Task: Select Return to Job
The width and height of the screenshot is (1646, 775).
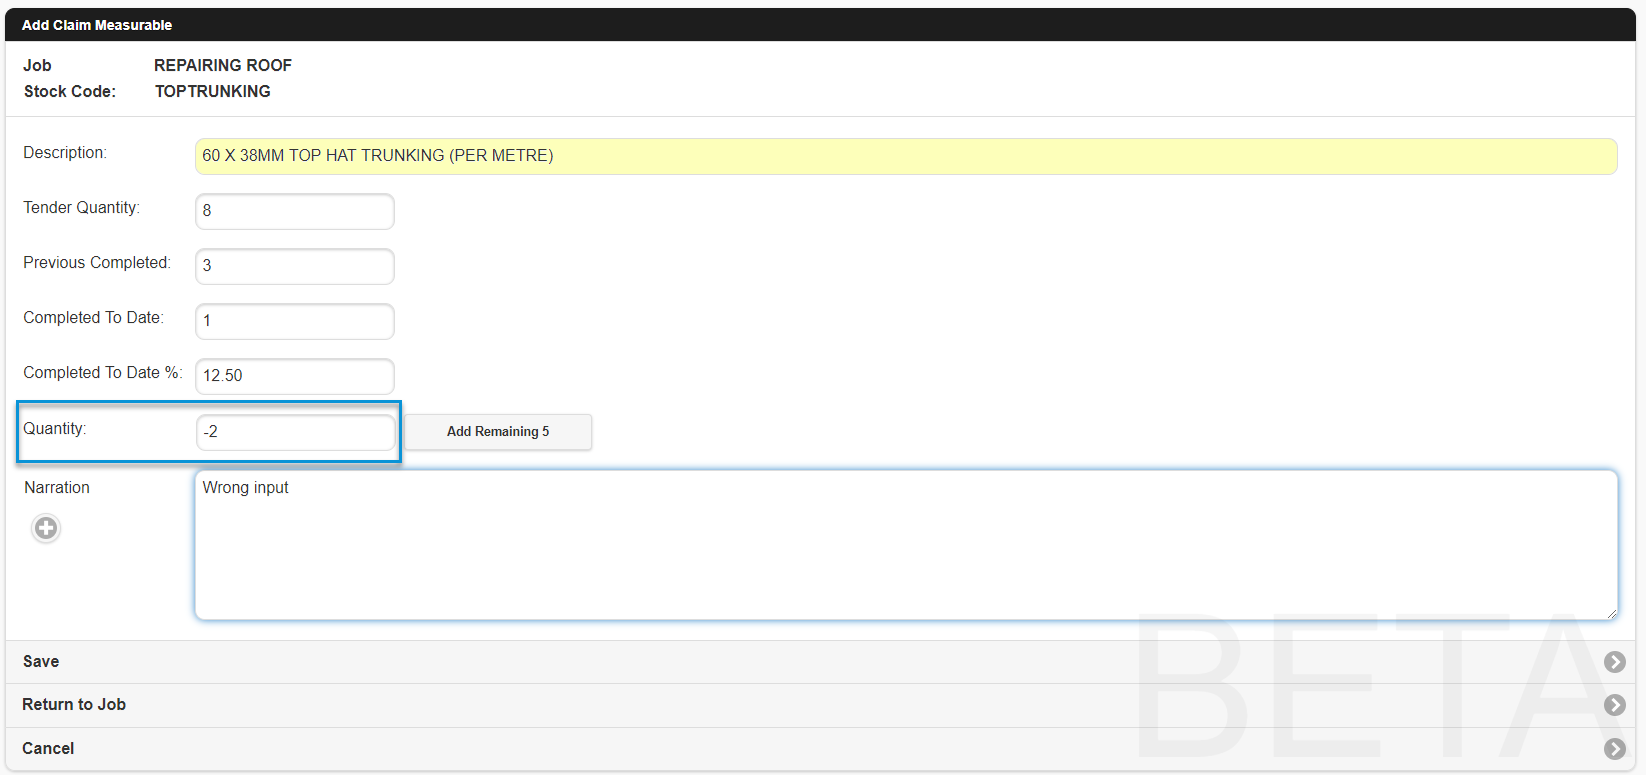Action: pos(820,705)
